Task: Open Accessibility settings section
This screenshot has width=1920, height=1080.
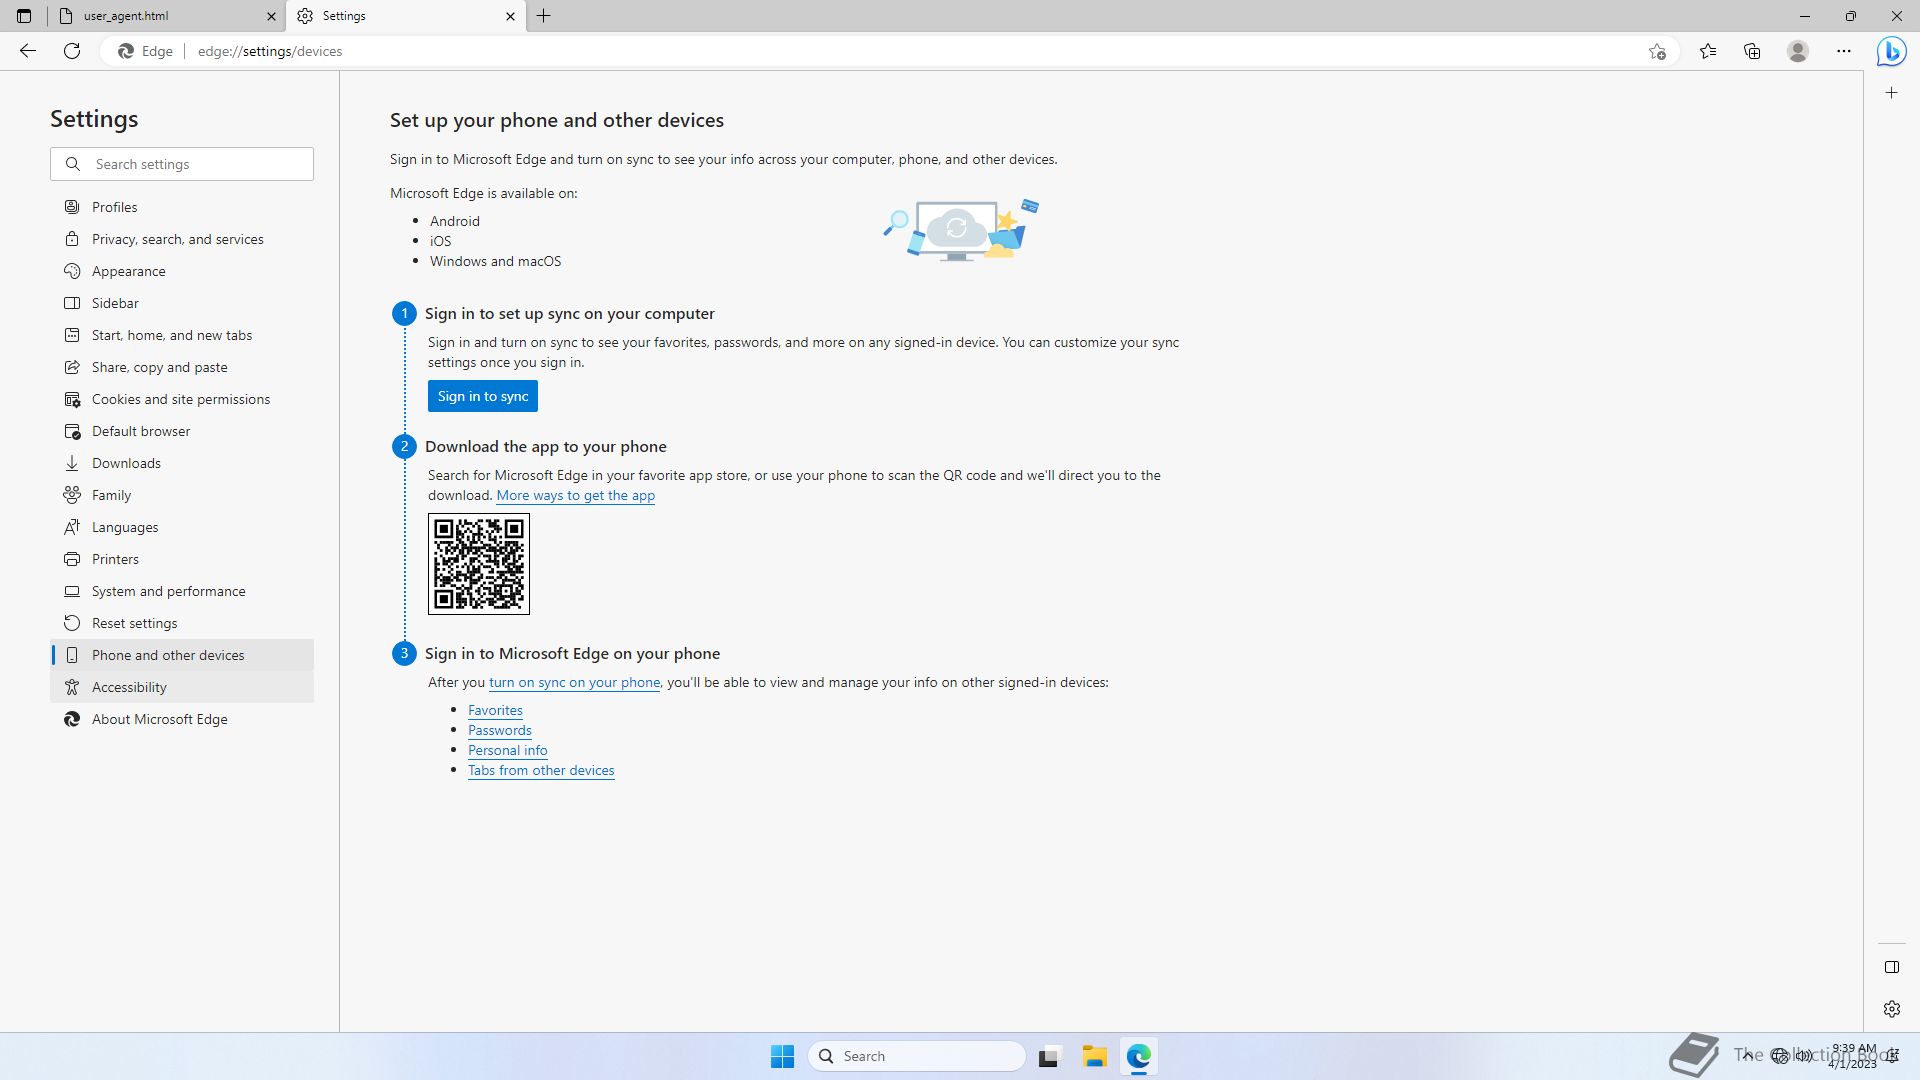Action: tap(182, 687)
